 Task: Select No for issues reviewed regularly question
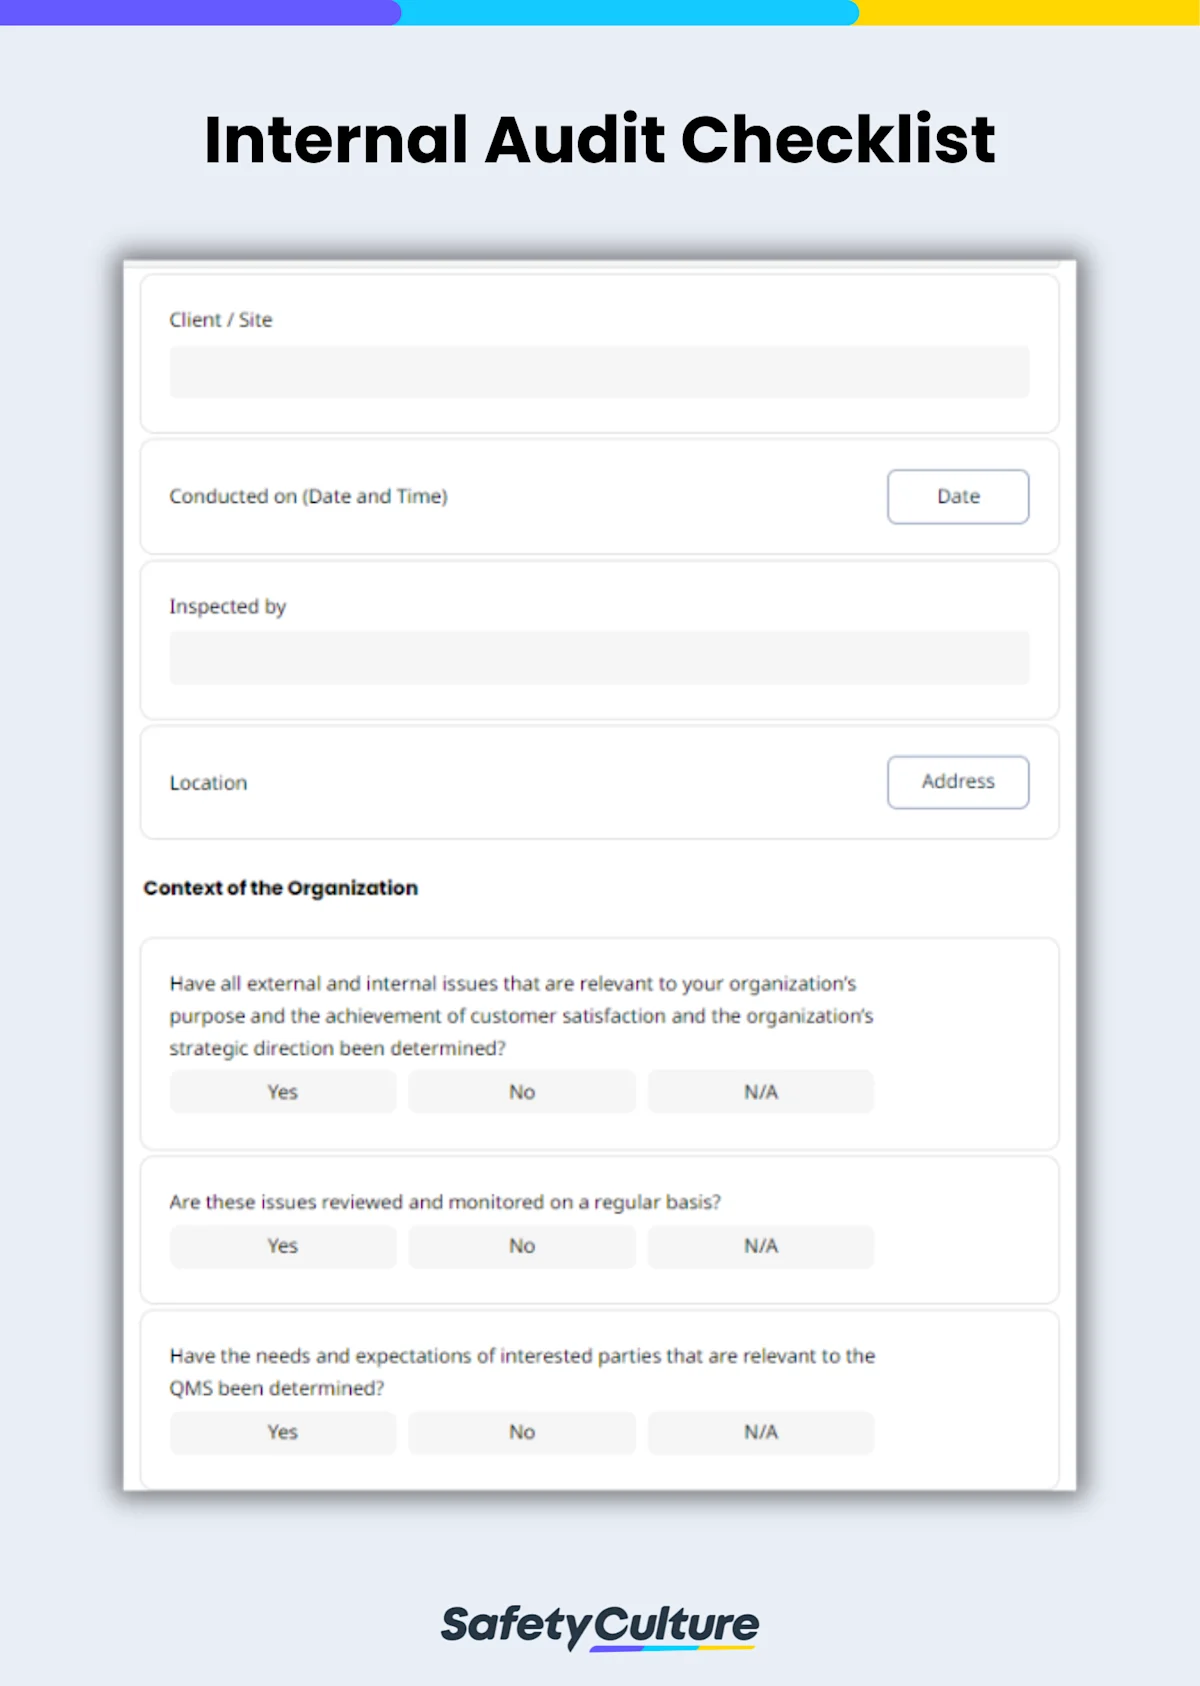click(521, 1246)
